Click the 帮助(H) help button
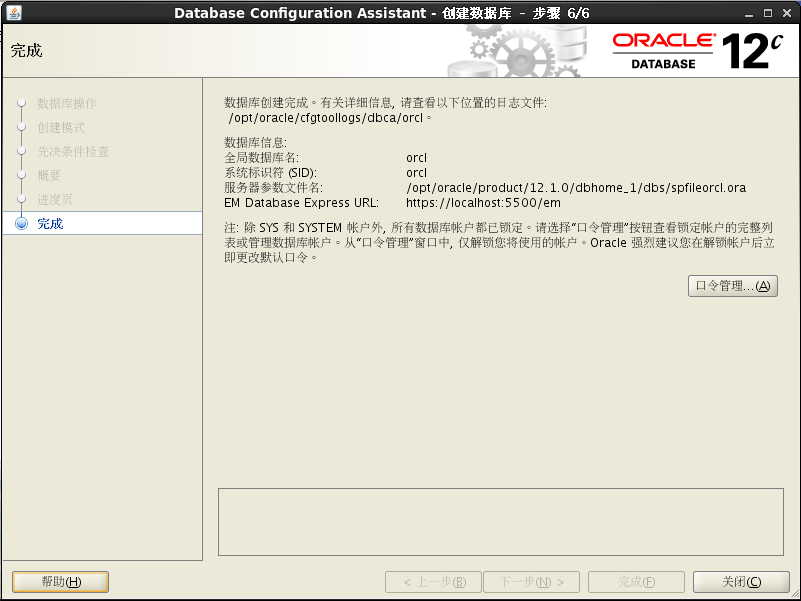 click(x=60, y=582)
